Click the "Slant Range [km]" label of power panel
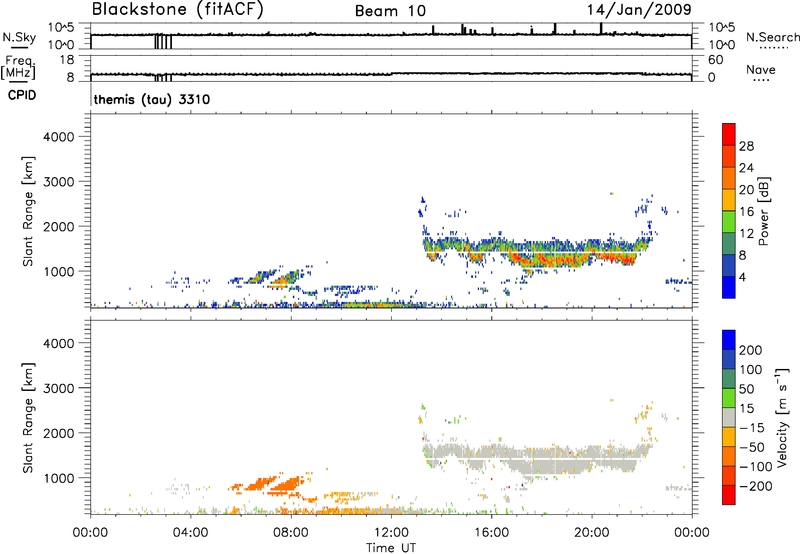 [28, 211]
